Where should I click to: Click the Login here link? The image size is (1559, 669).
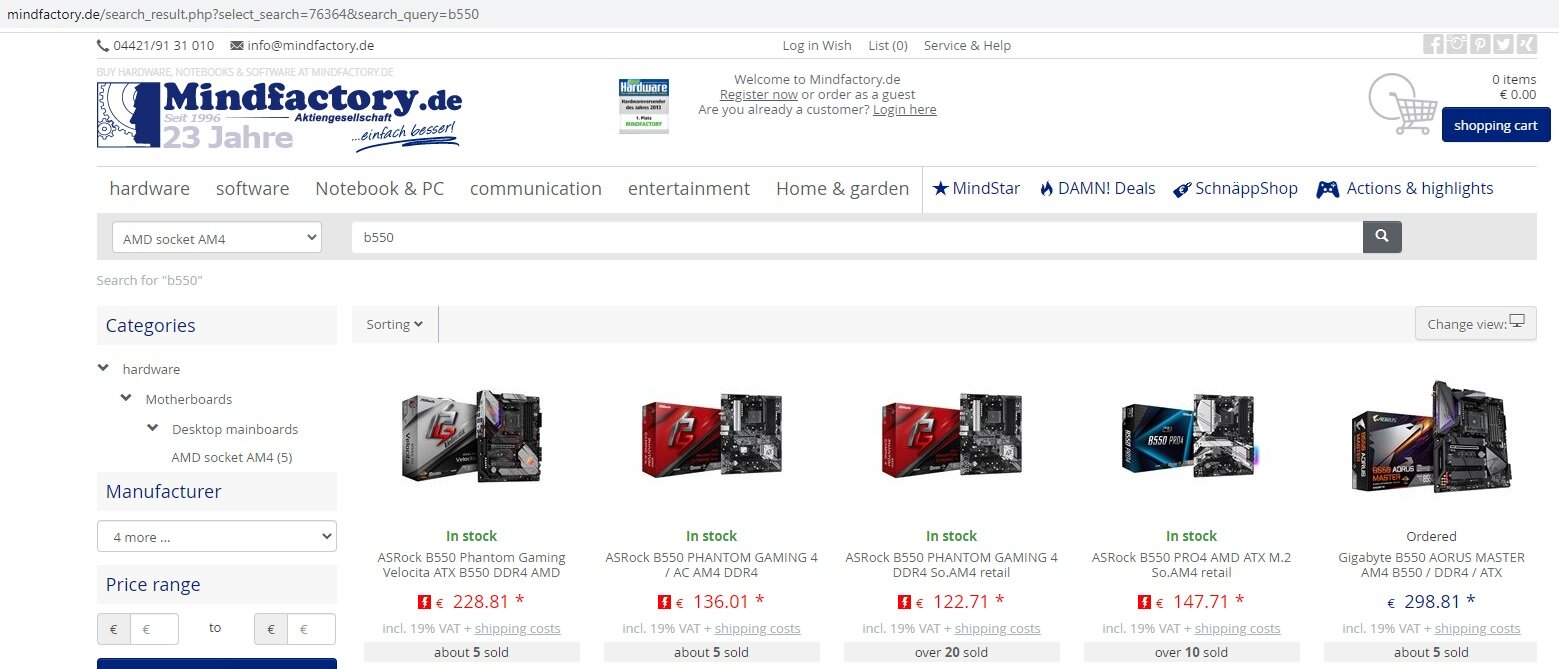(x=905, y=109)
